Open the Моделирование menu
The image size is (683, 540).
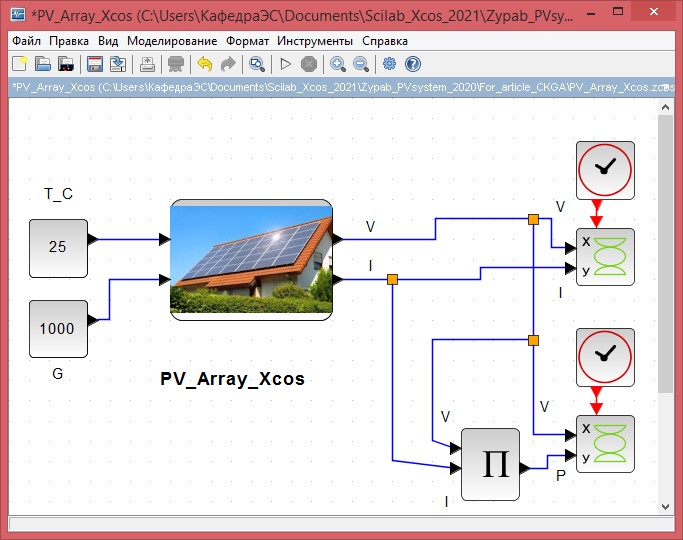172,41
